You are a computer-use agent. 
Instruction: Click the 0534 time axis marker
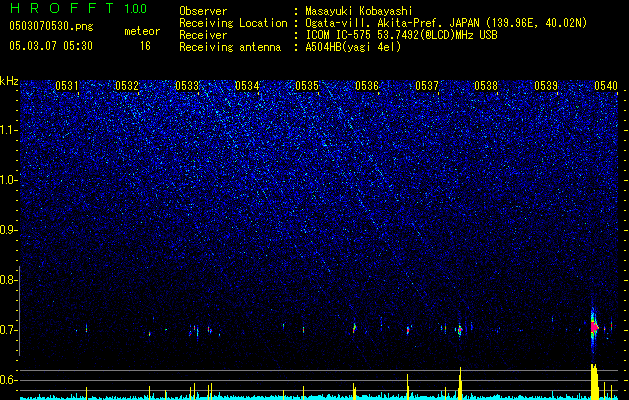[247, 86]
